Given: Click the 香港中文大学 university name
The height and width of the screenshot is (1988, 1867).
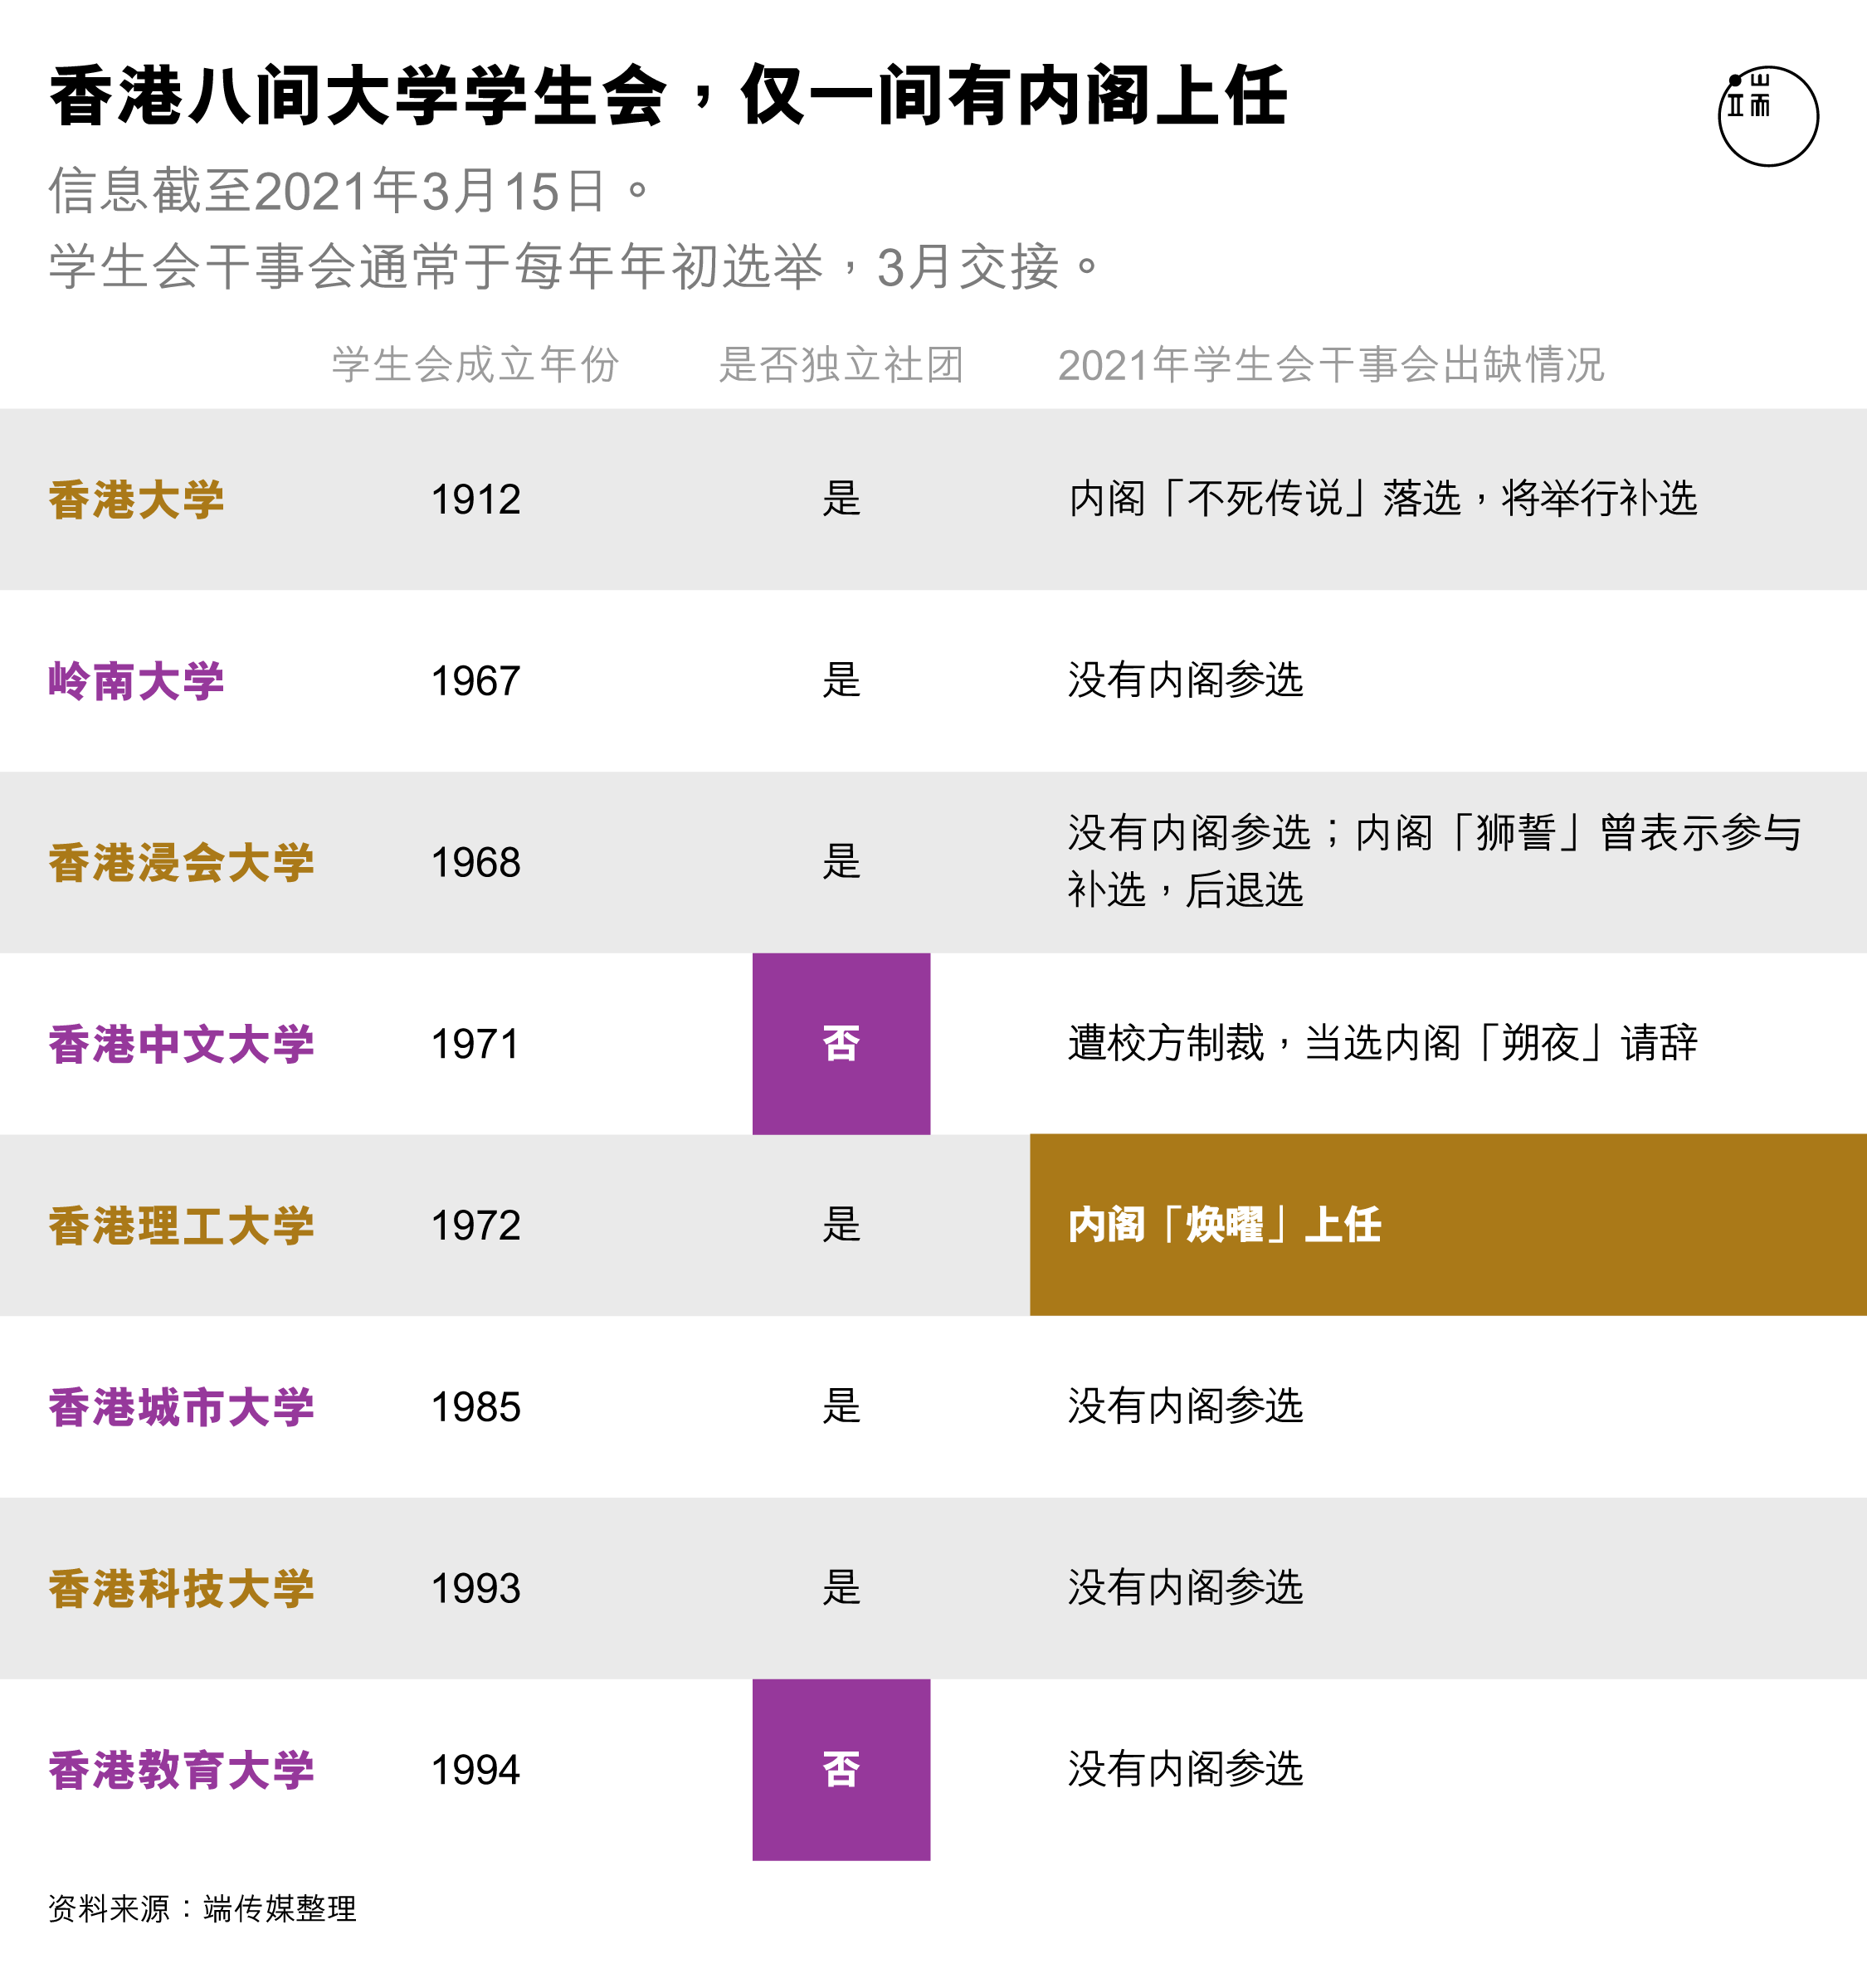Looking at the screenshot, I should pos(181,1044).
